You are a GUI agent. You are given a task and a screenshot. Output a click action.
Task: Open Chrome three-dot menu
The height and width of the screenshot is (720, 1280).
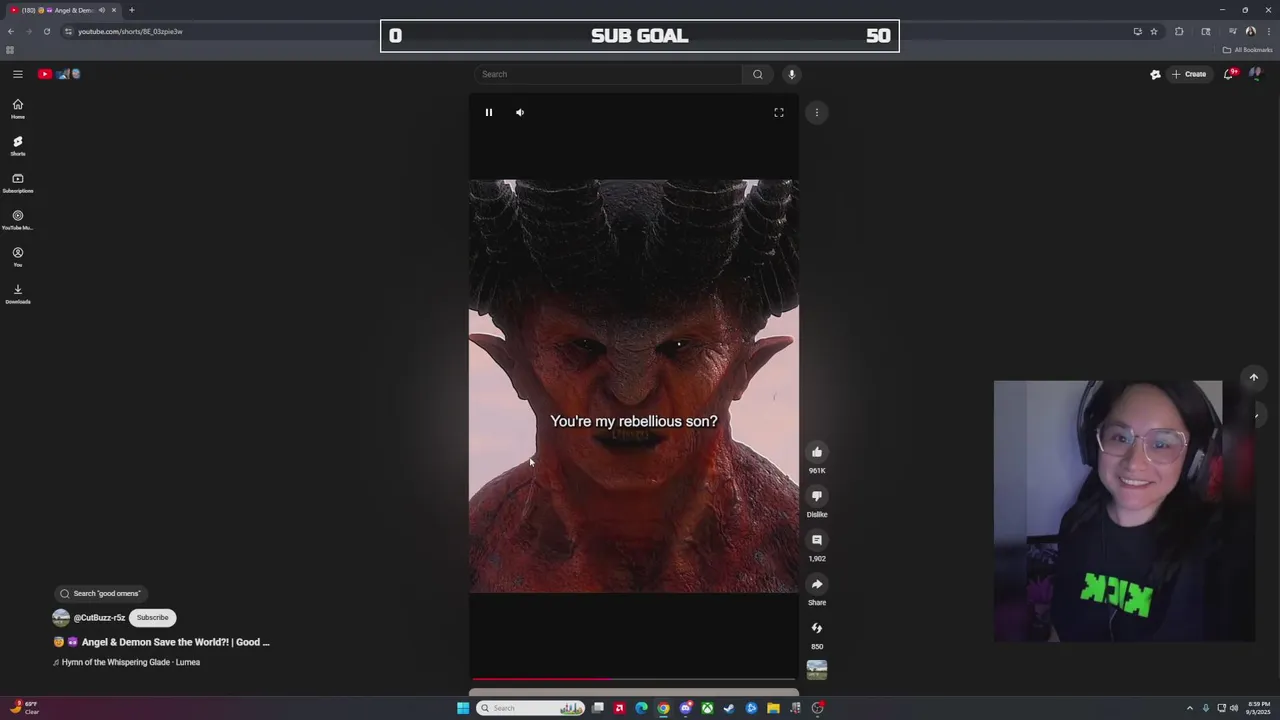coord(1268,31)
